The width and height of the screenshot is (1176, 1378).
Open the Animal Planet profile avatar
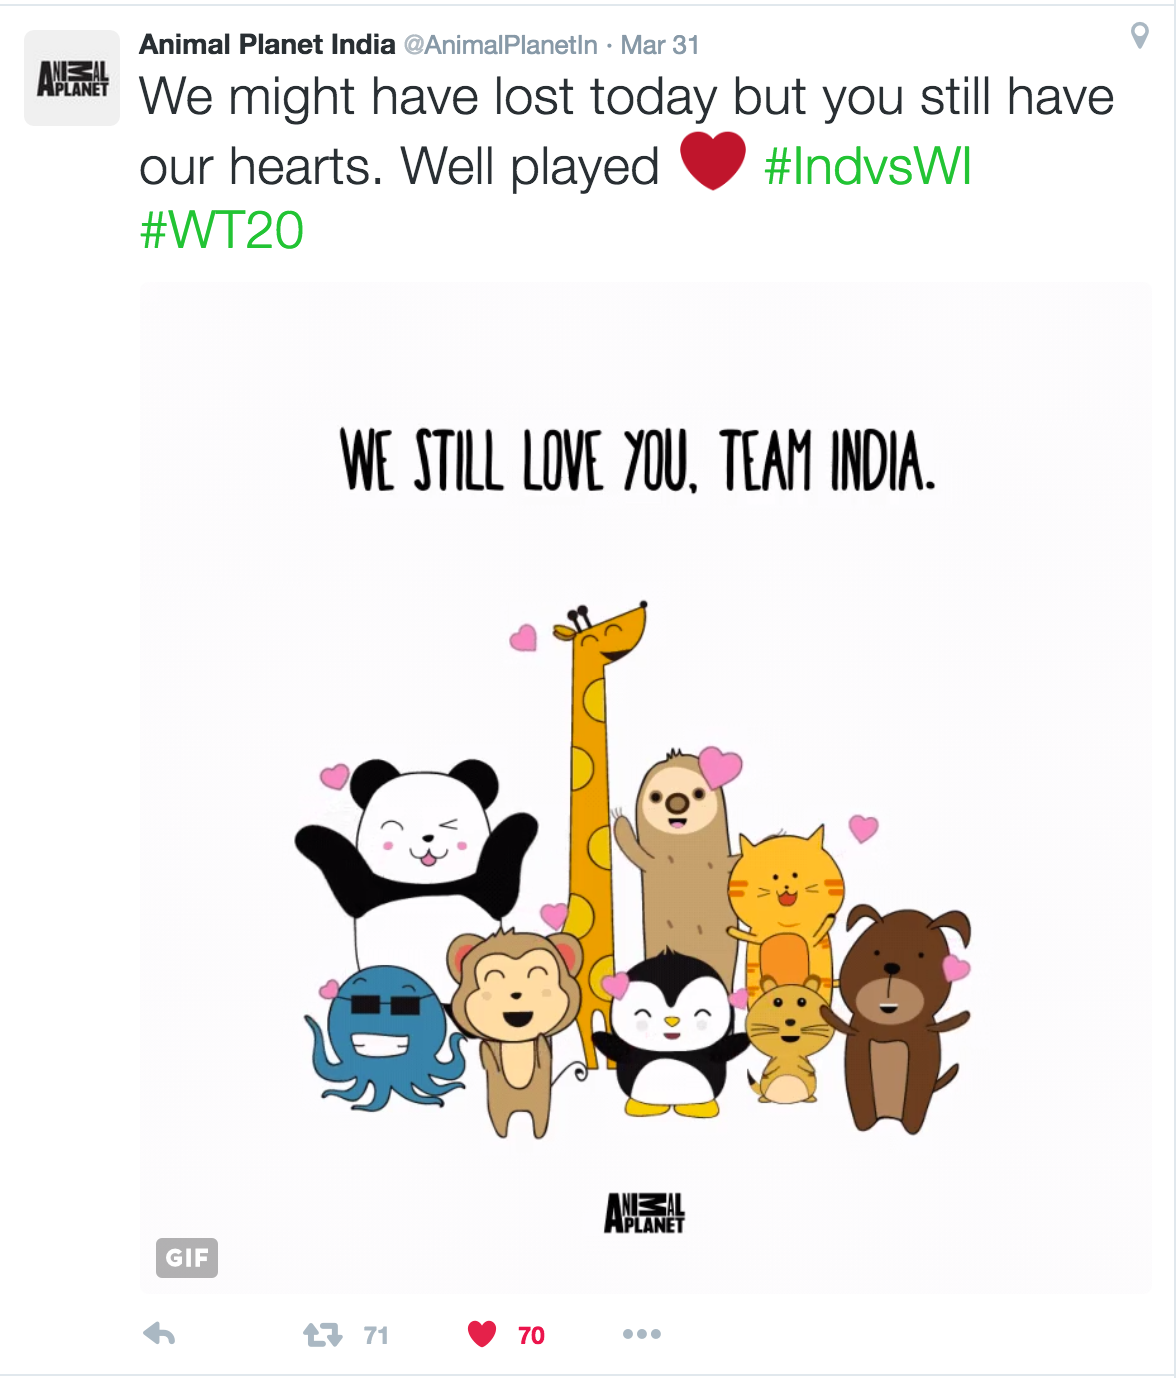[x=72, y=78]
